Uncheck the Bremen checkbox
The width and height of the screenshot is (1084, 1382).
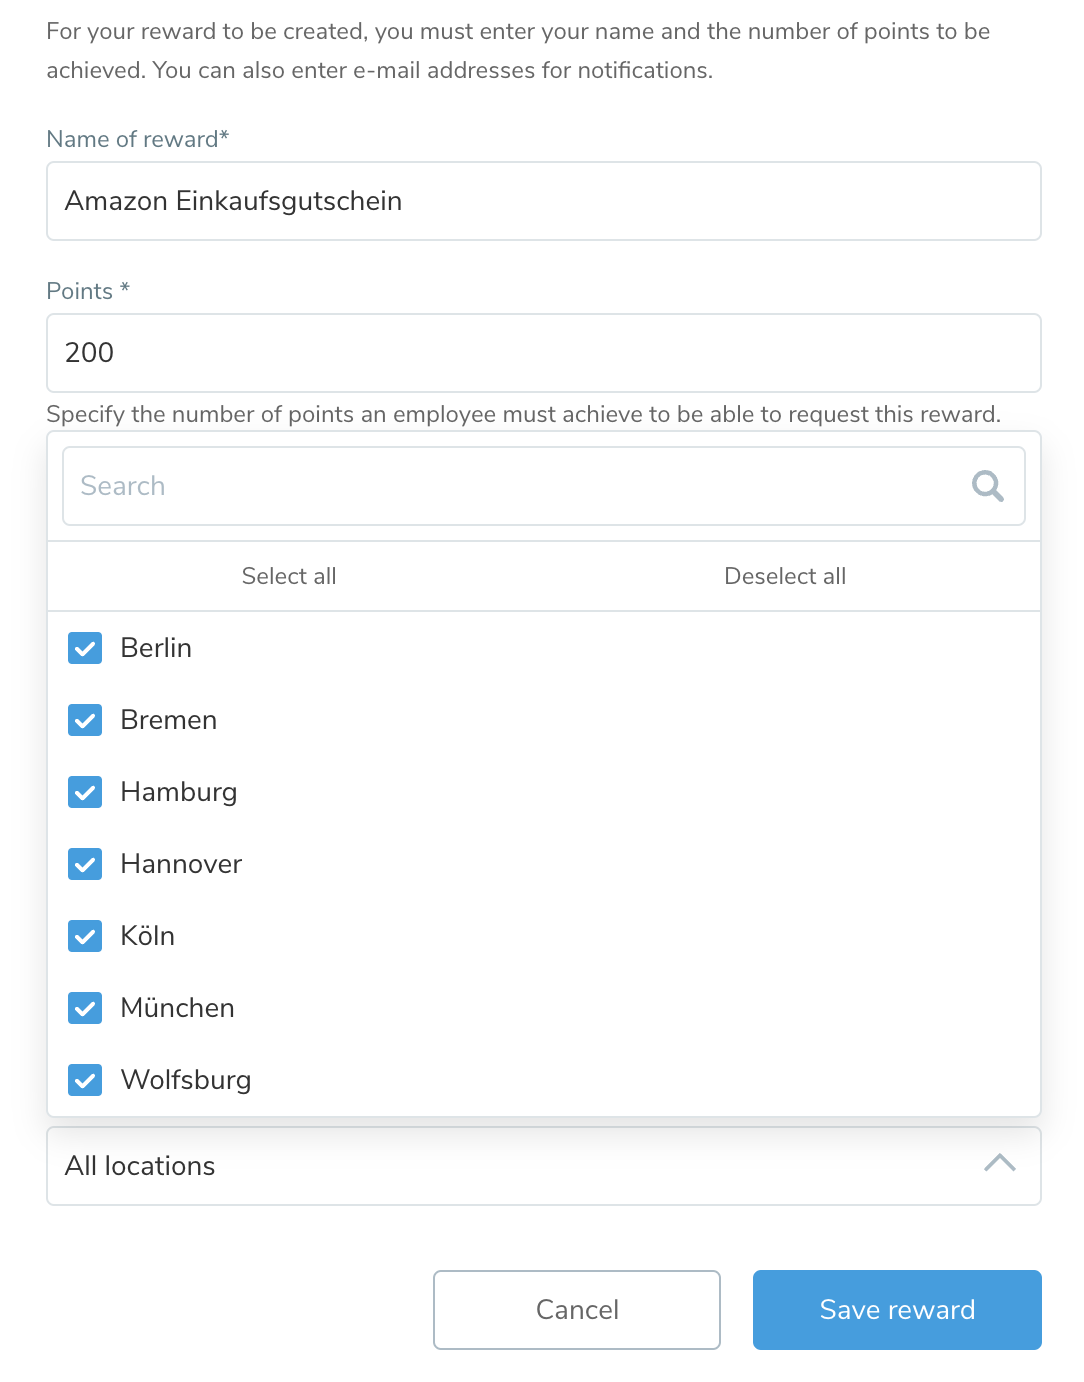(x=85, y=720)
